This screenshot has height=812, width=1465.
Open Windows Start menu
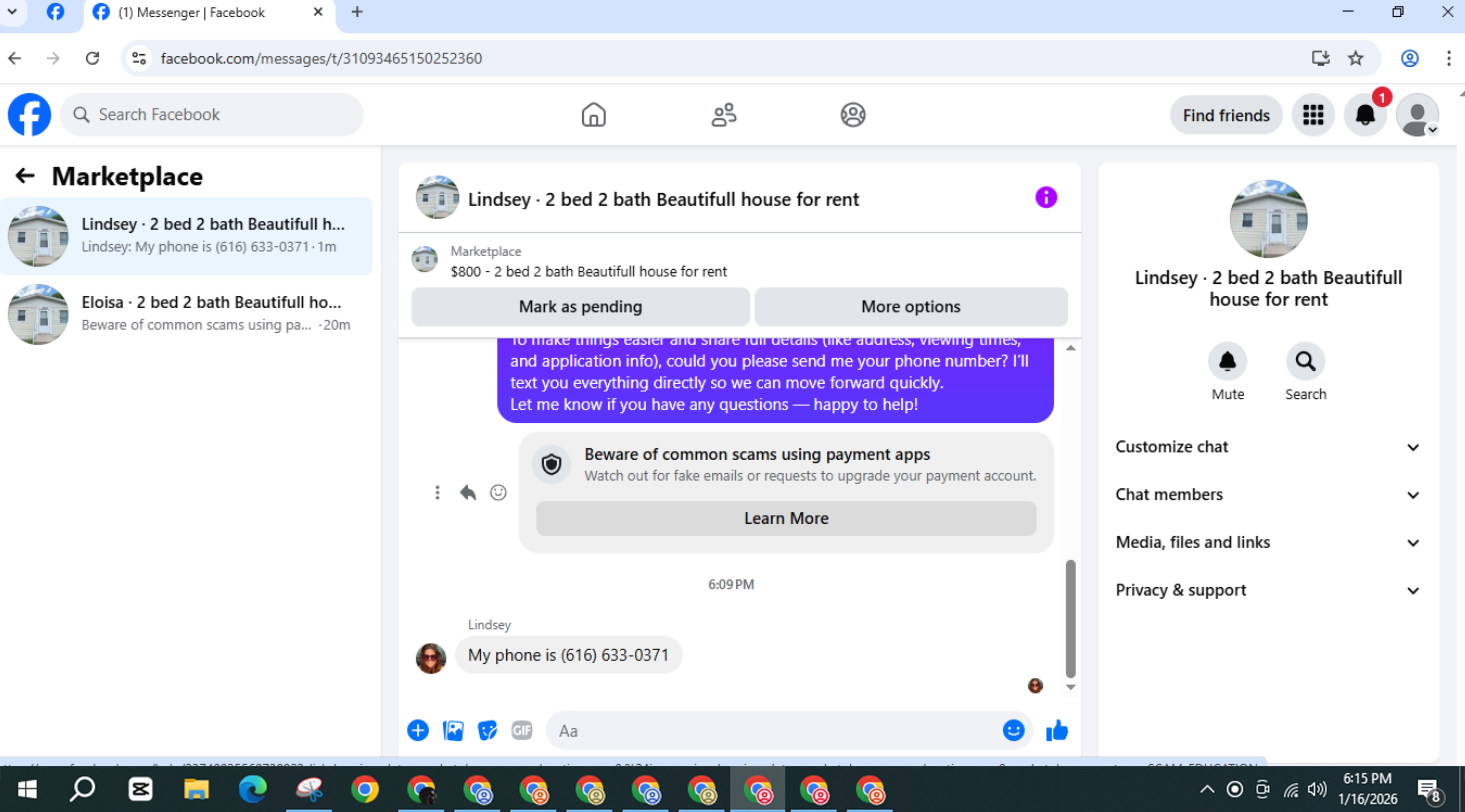[x=27, y=789]
